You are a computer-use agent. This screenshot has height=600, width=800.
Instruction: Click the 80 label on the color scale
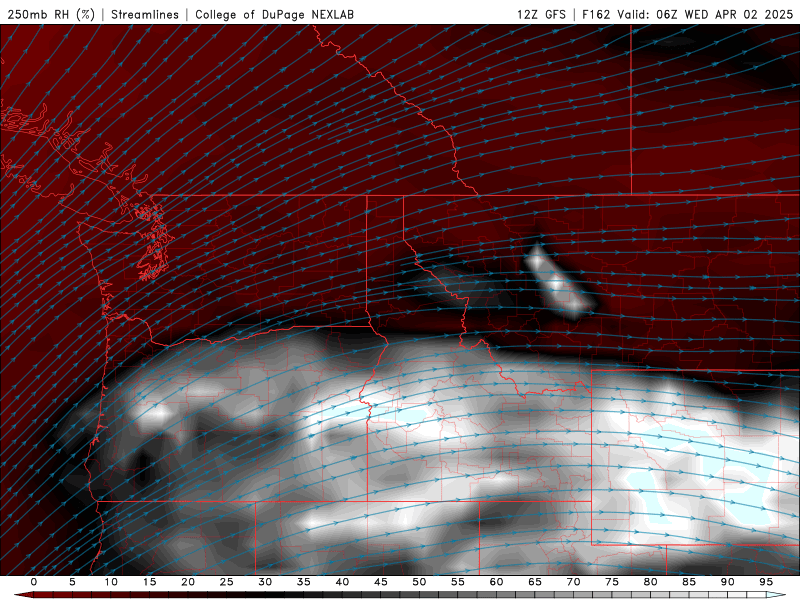click(x=651, y=582)
